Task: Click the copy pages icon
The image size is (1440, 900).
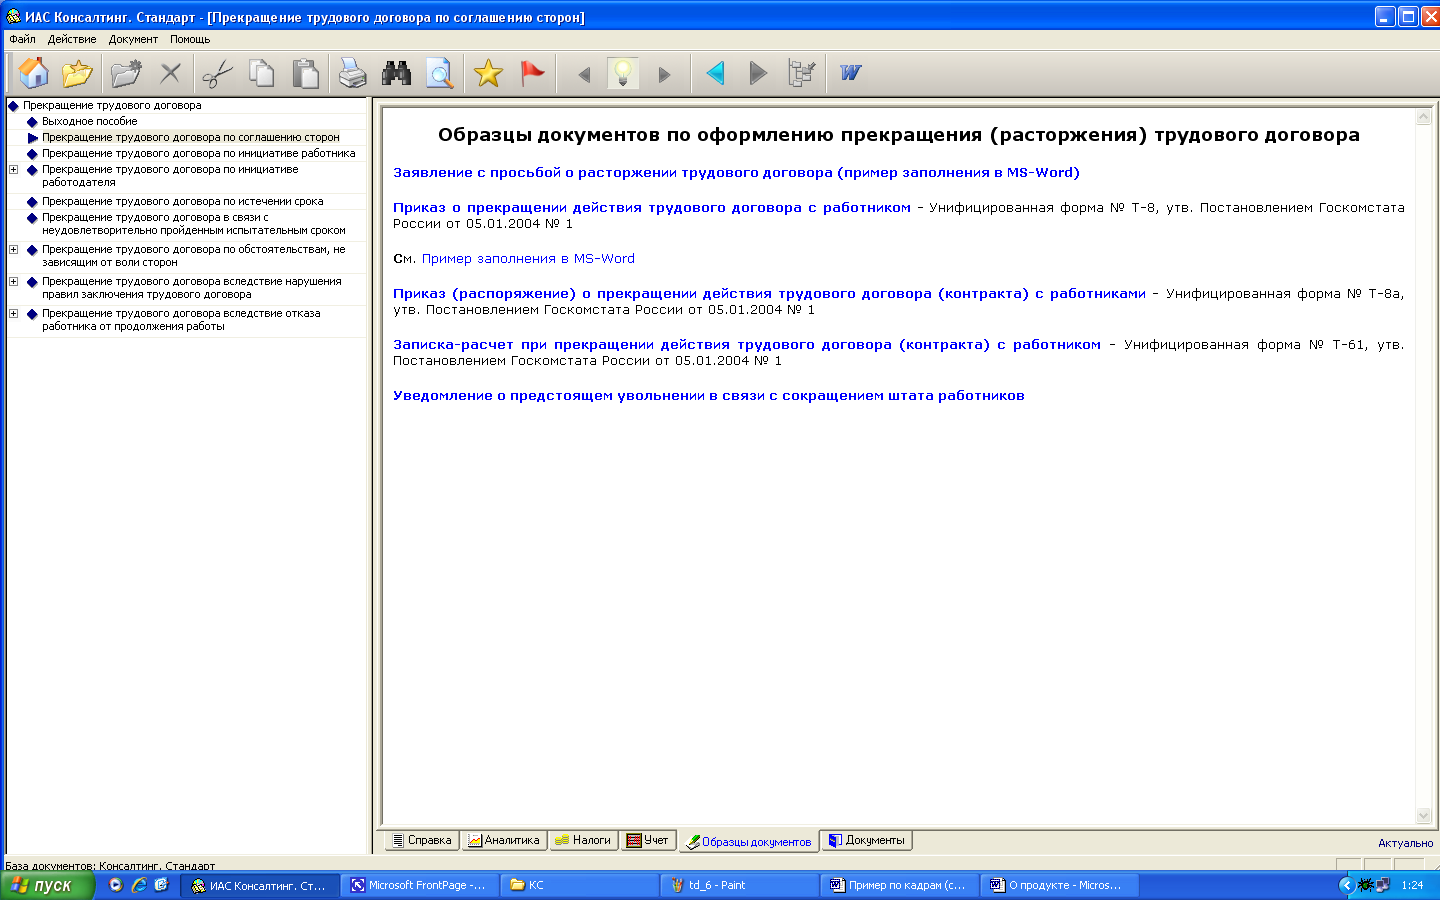Action: click(x=262, y=73)
